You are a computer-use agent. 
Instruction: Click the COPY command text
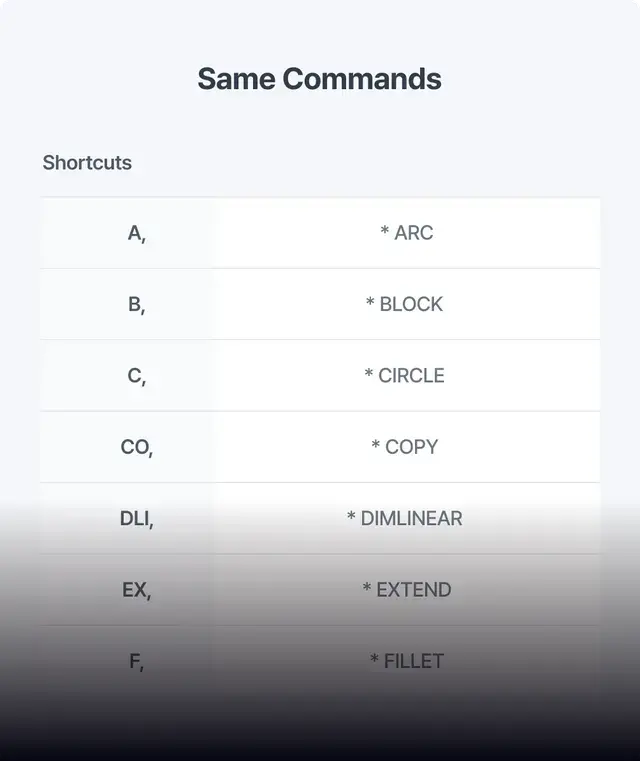tap(412, 447)
